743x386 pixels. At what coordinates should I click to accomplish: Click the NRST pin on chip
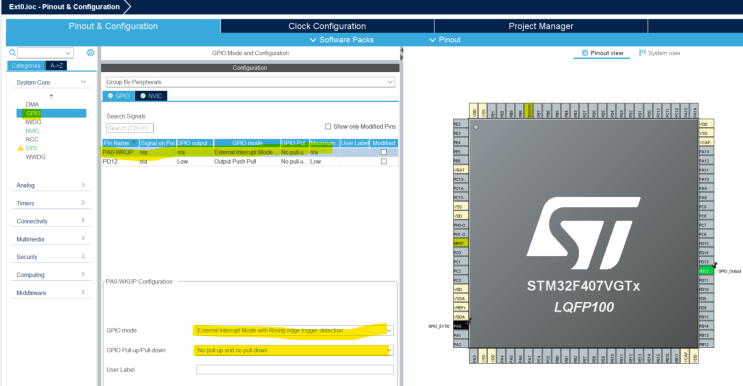[x=461, y=243]
